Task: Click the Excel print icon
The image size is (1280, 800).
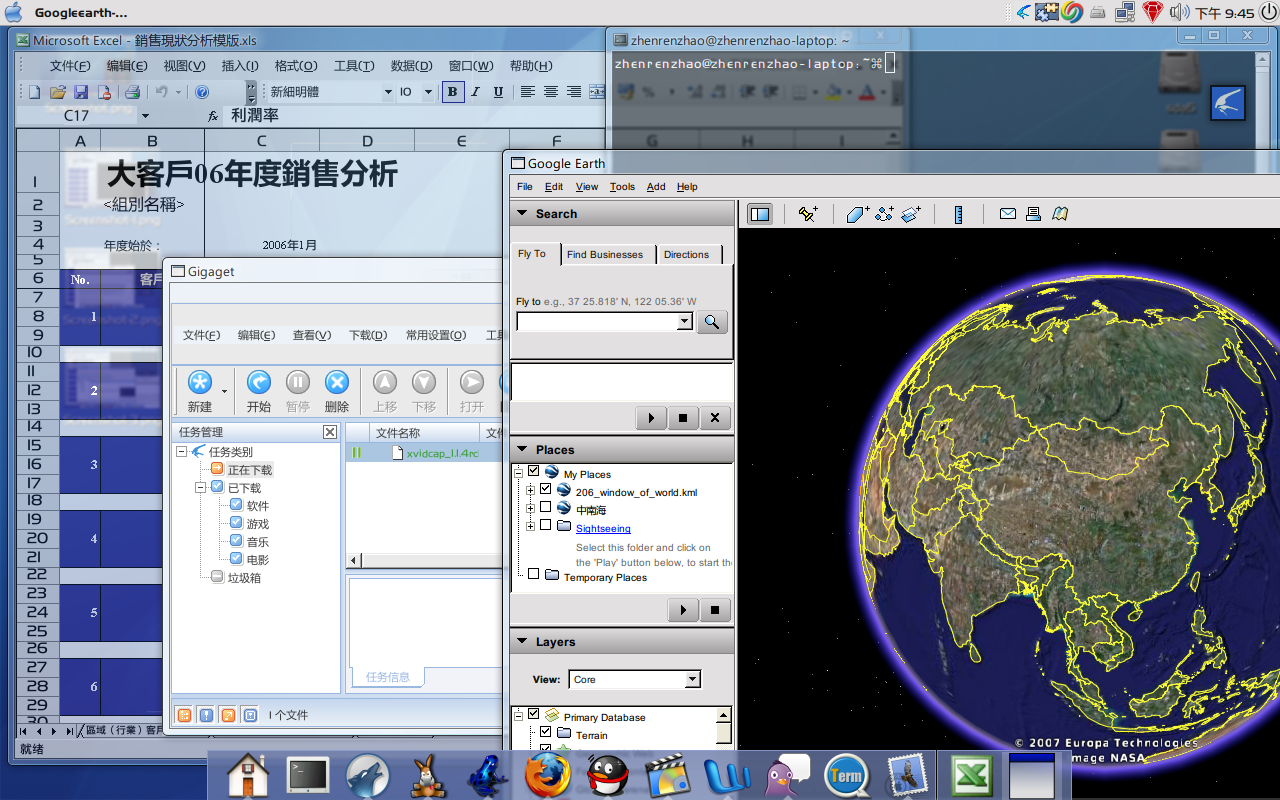Action: [x=132, y=92]
